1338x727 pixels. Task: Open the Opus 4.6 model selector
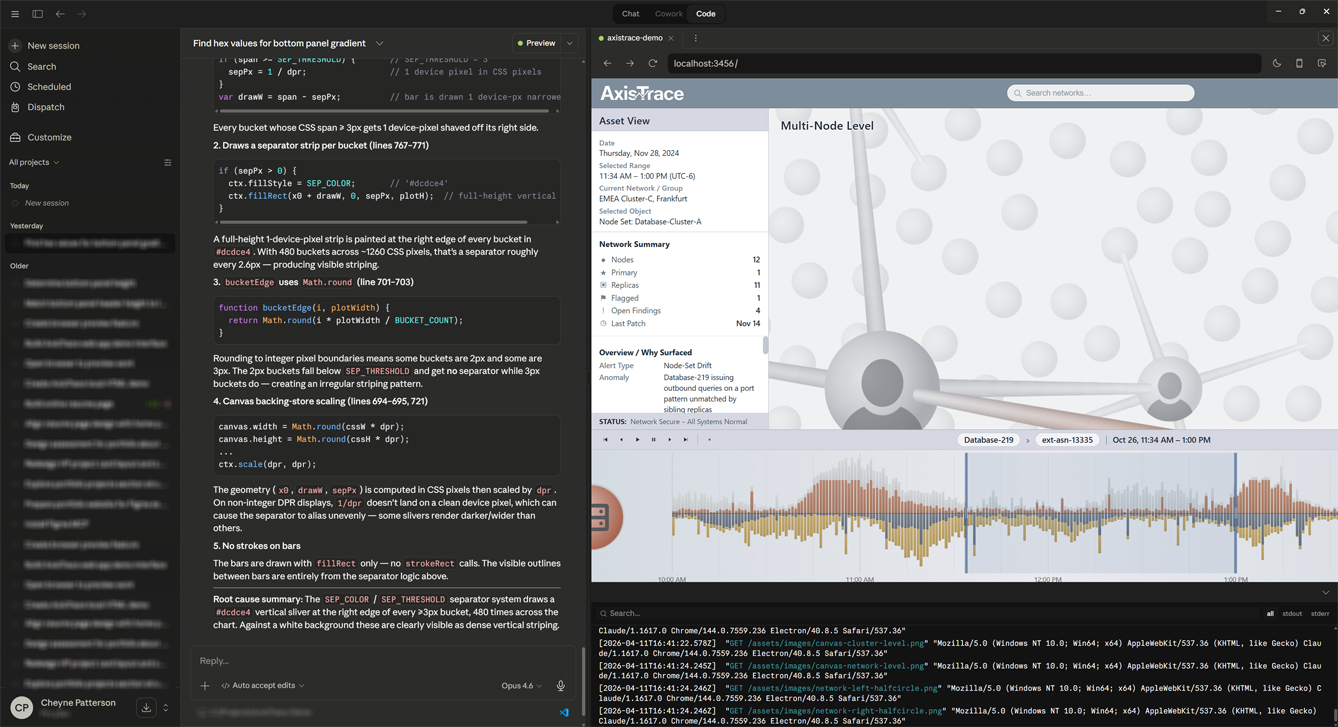point(522,686)
